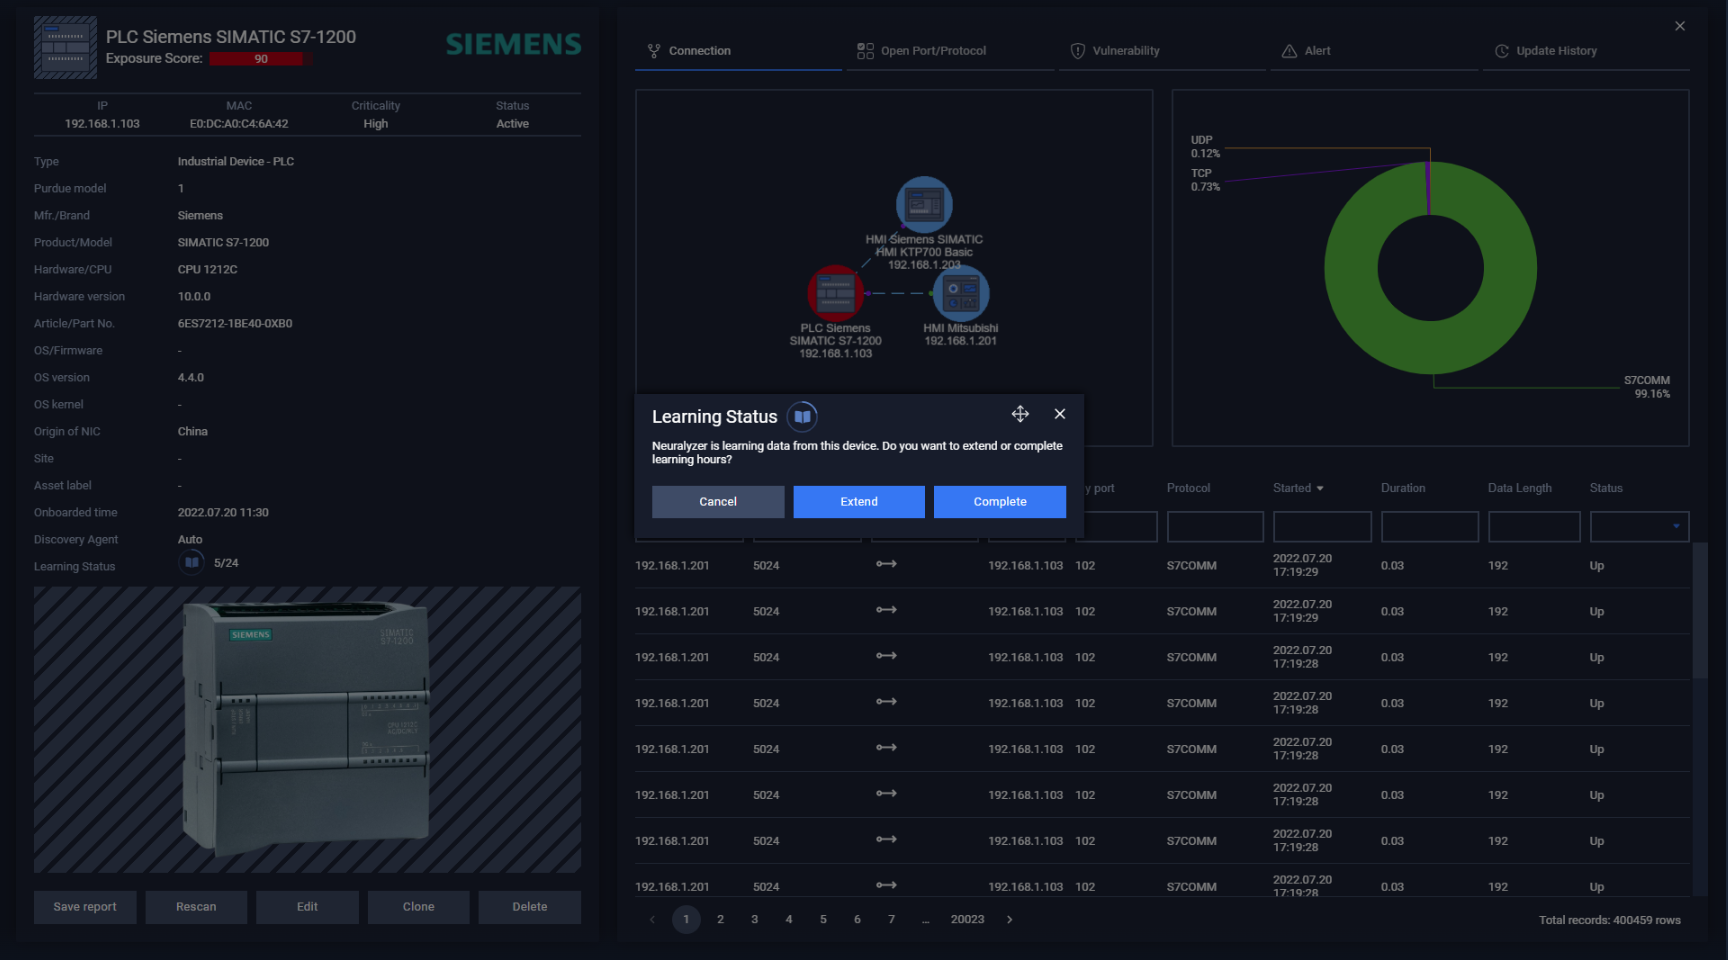Click the IP value 192.168.1.103 in header
Viewport: 1728px width, 960px height.
(x=102, y=124)
